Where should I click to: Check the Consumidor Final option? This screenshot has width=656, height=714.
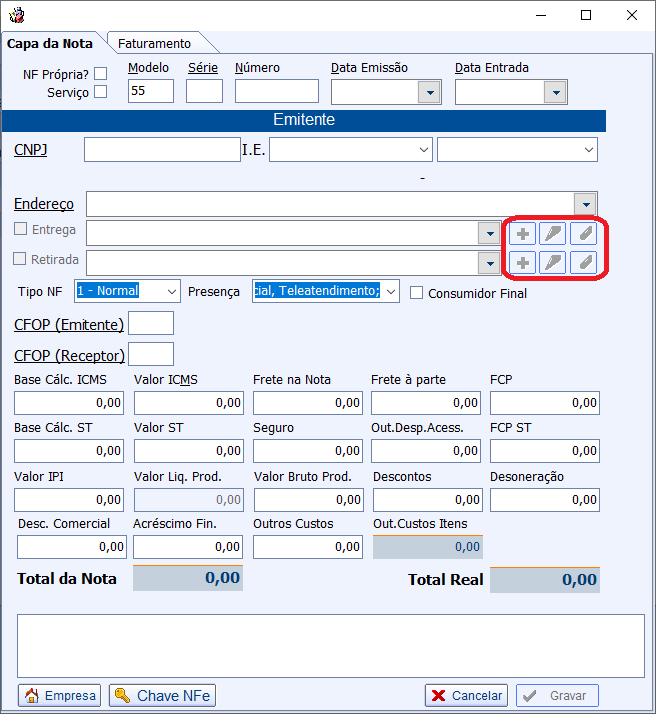[x=417, y=293]
